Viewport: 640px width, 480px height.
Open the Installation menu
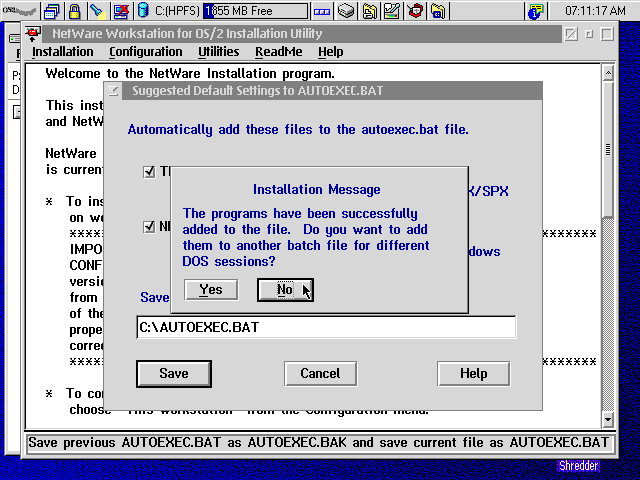(62, 52)
